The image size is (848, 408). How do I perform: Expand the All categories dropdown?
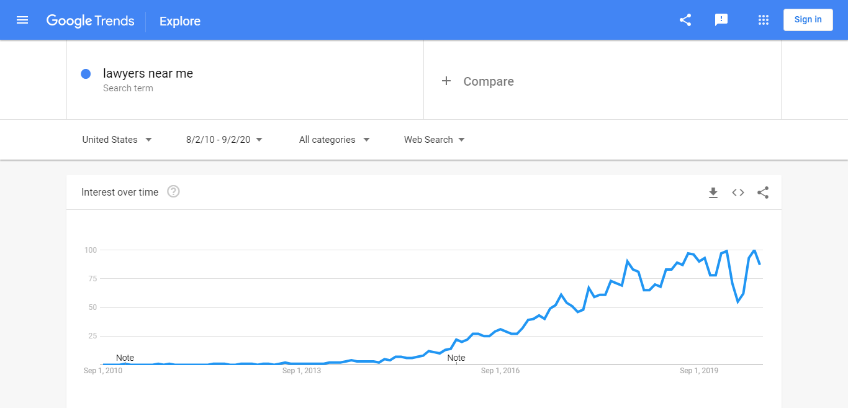(x=334, y=140)
